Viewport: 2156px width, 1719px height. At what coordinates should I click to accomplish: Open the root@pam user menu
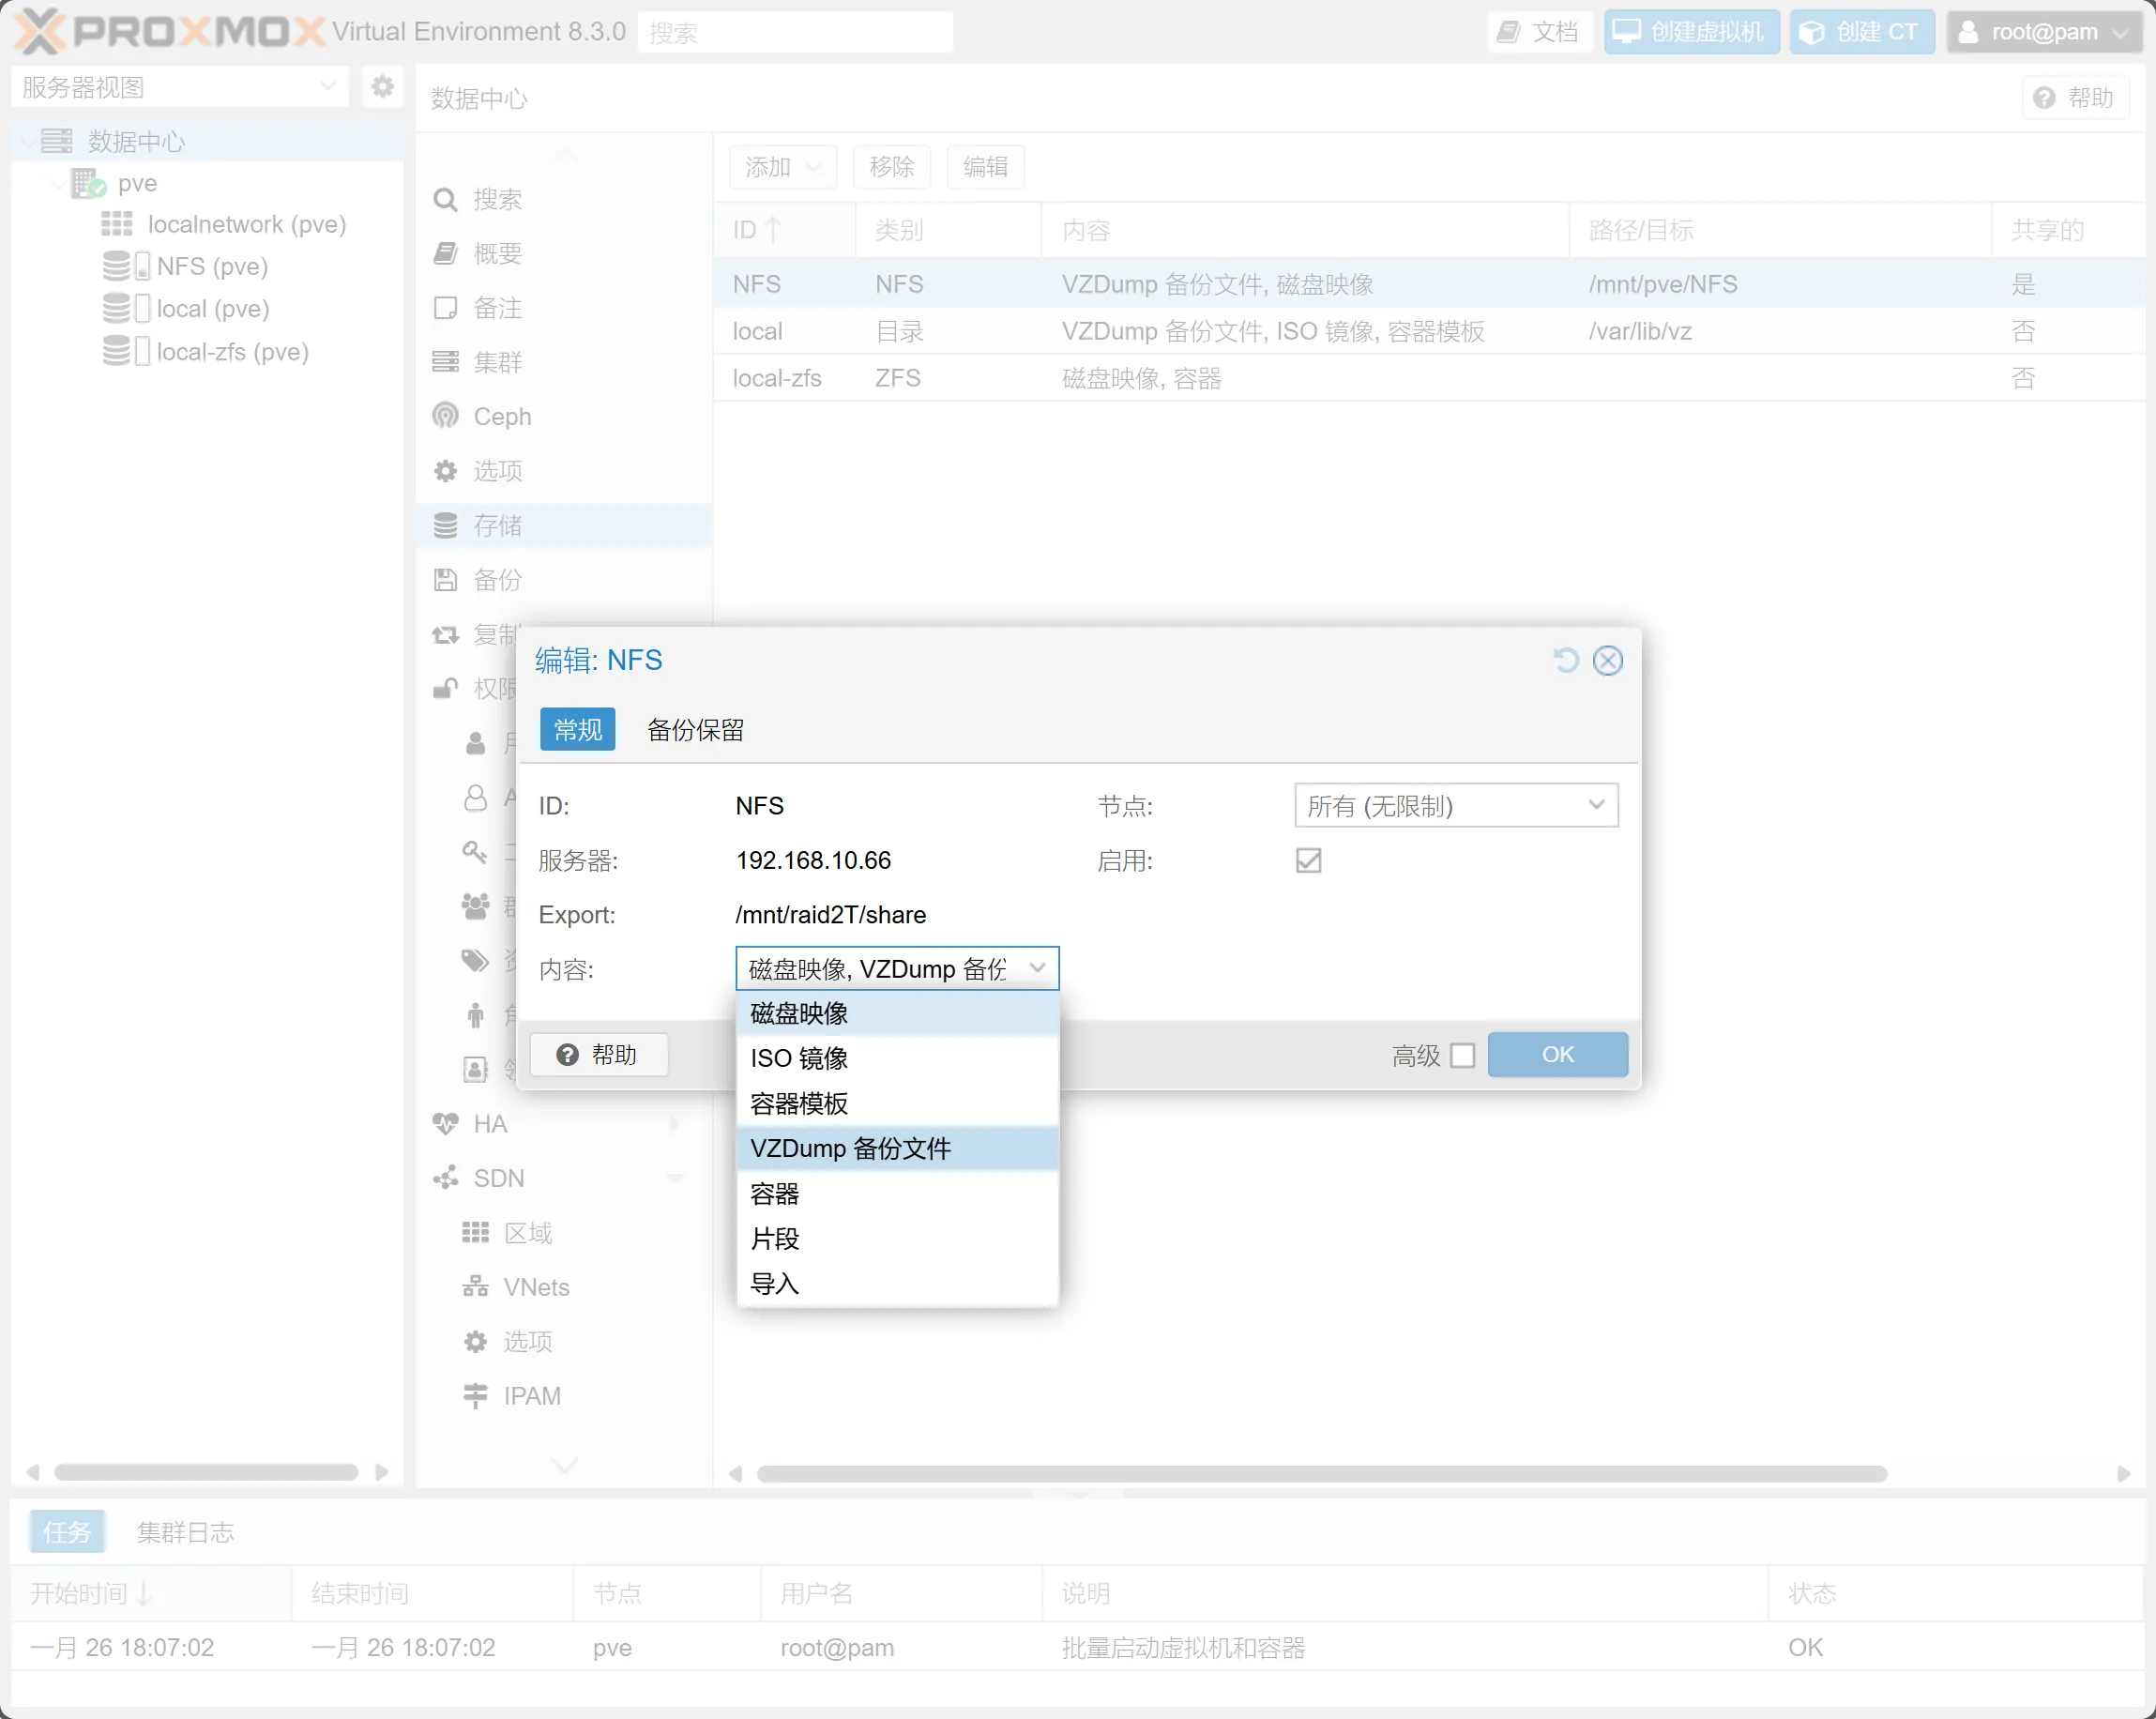coord(2042,32)
